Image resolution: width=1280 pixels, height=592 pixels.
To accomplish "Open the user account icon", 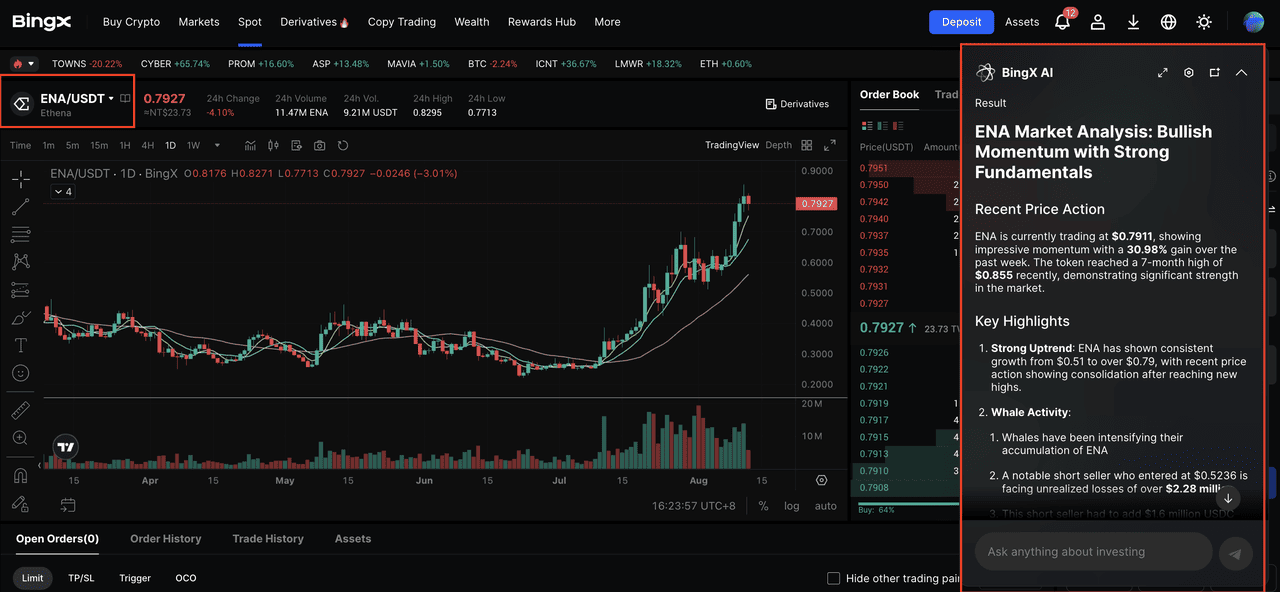I will click(x=1098, y=22).
